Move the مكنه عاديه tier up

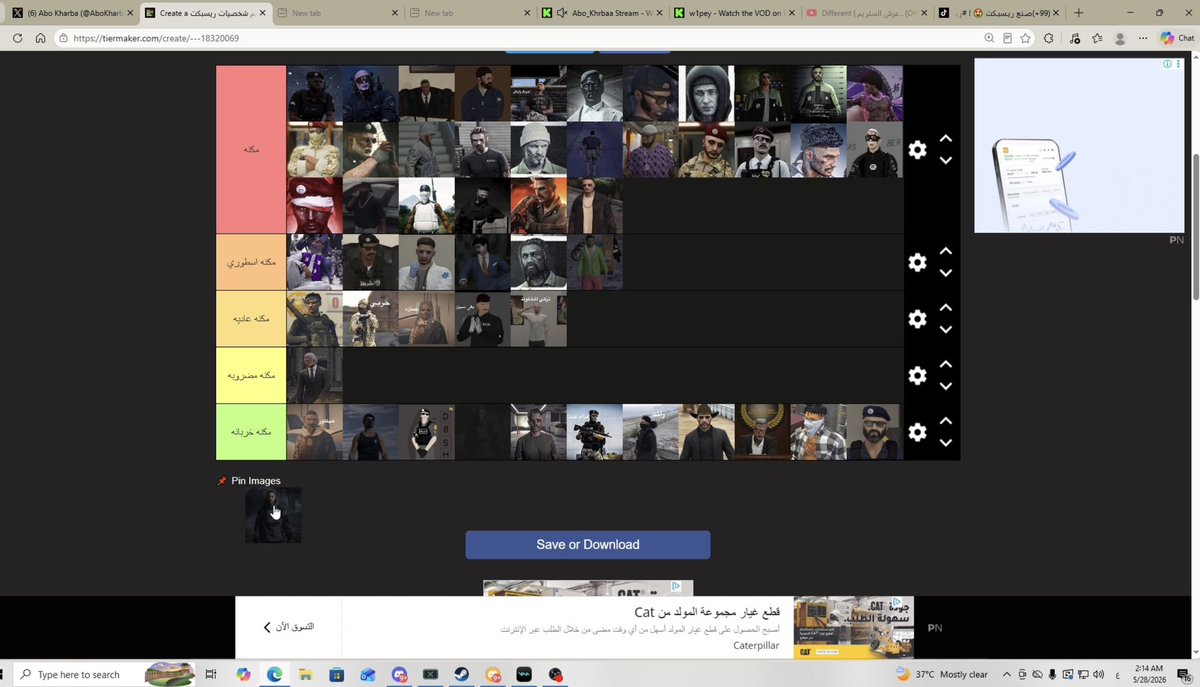[x=946, y=308]
